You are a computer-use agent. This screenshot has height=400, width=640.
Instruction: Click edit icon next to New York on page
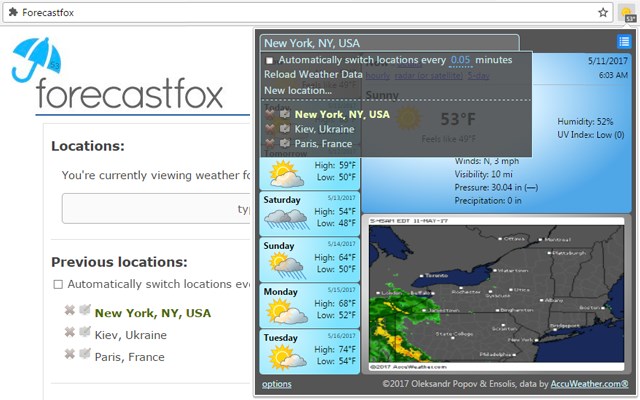click(x=84, y=309)
